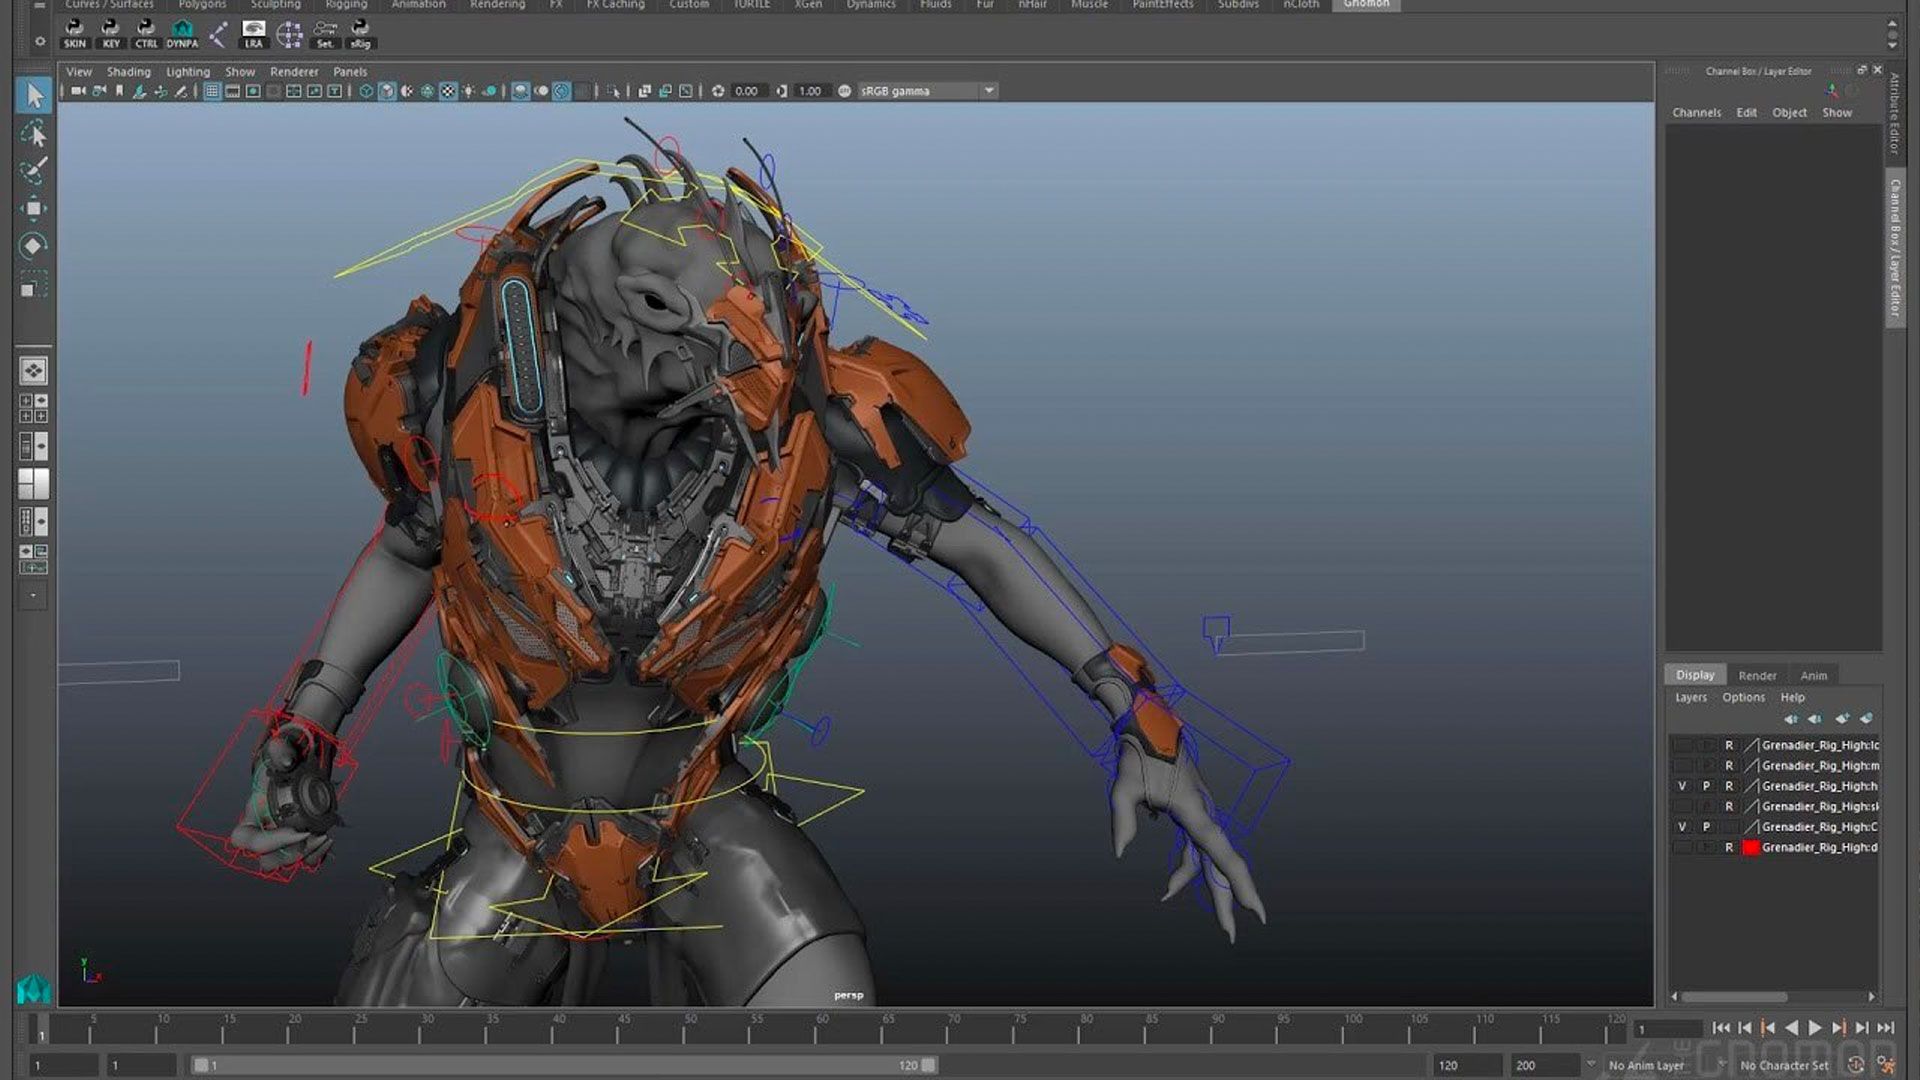Screen dimensions: 1920x1080
Task: Toggle the P playback flag on Grenadier_Rig_High:C layer
Action: pos(1707,827)
